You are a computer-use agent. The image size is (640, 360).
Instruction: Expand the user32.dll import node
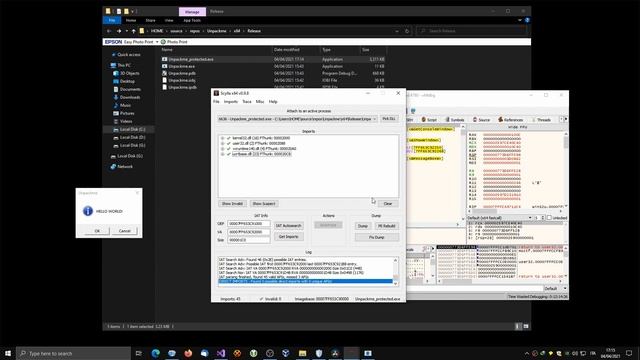point(222,144)
